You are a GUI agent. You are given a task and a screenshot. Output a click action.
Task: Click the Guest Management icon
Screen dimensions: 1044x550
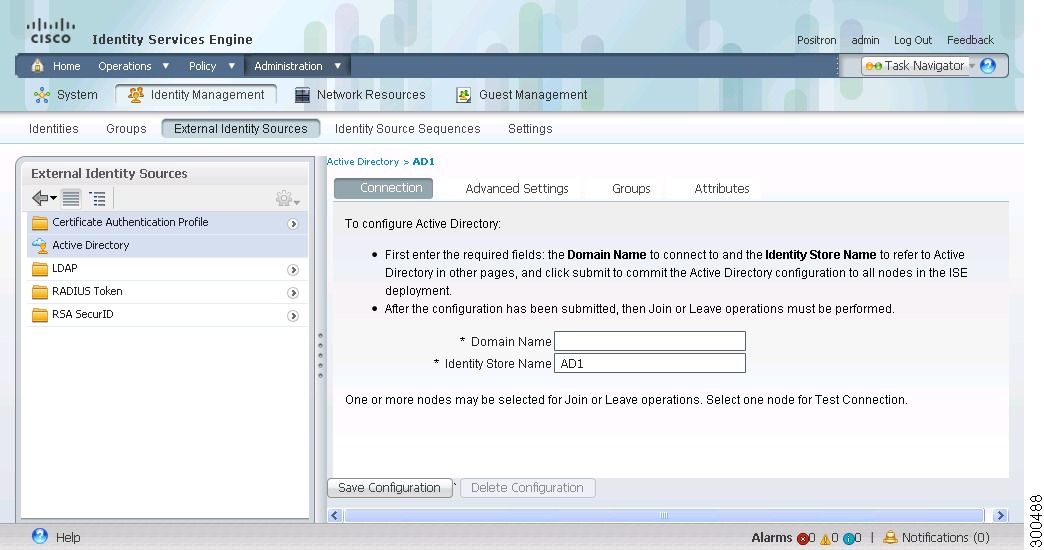463,95
